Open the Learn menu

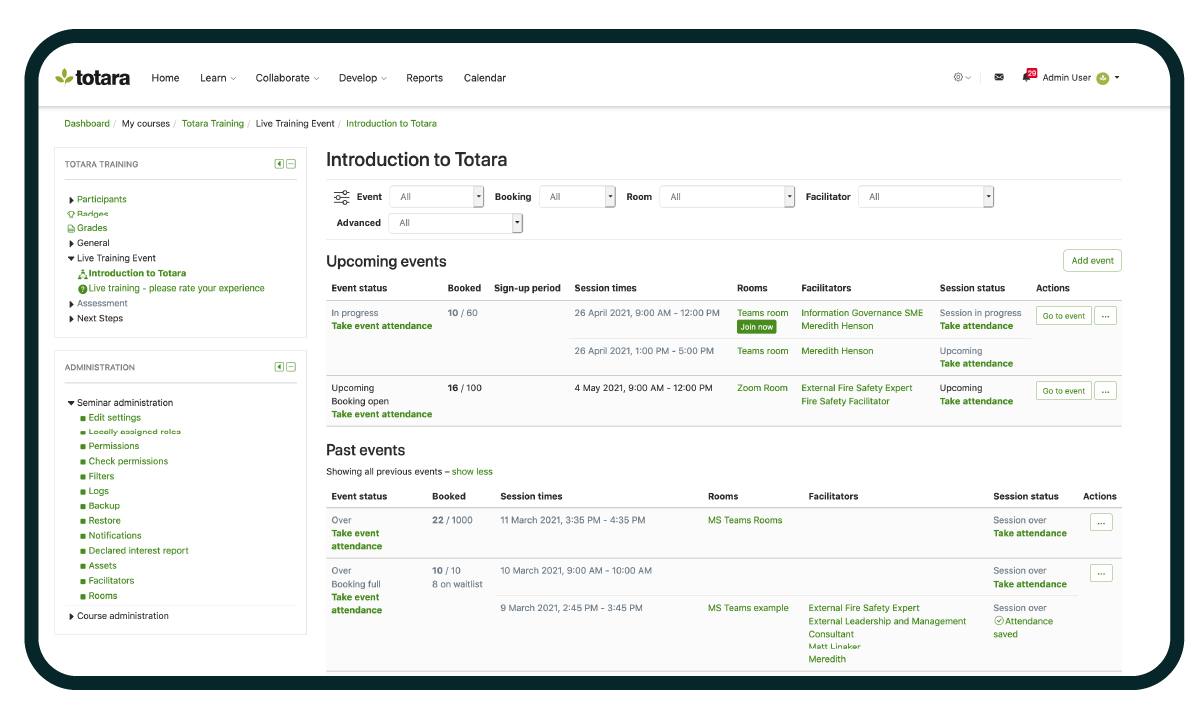217,78
